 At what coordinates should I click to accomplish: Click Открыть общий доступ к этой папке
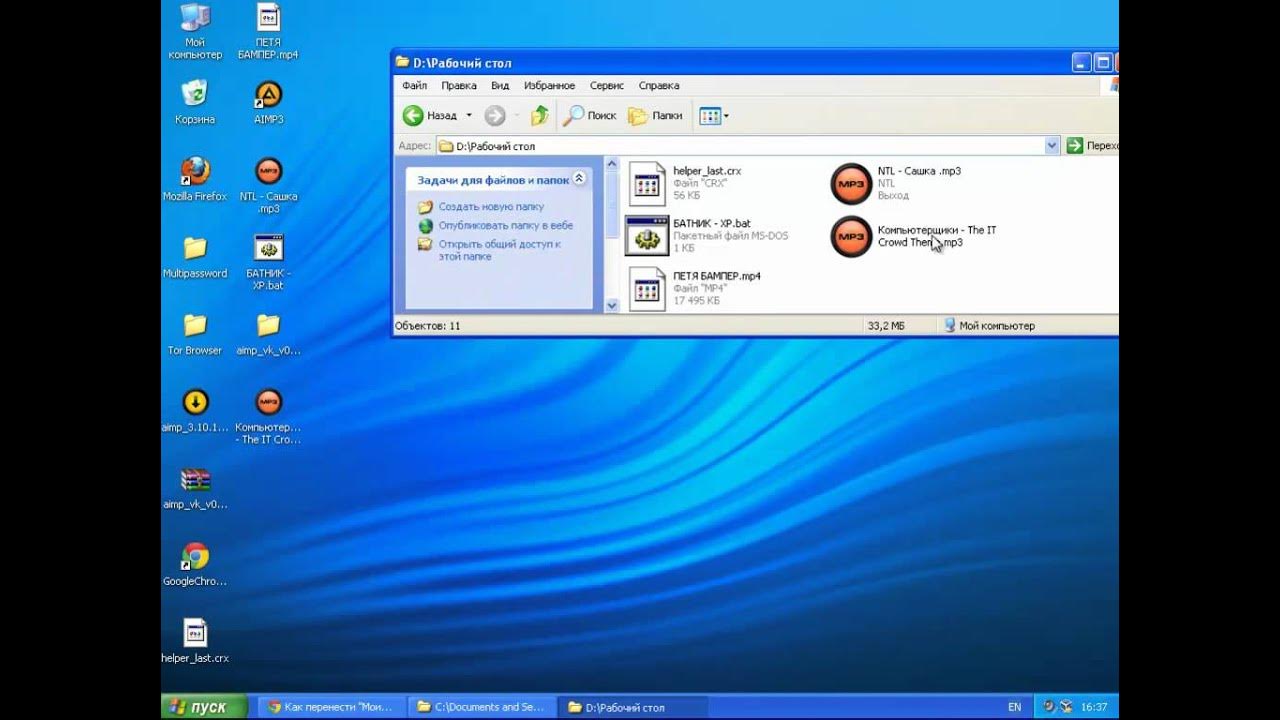click(499, 250)
